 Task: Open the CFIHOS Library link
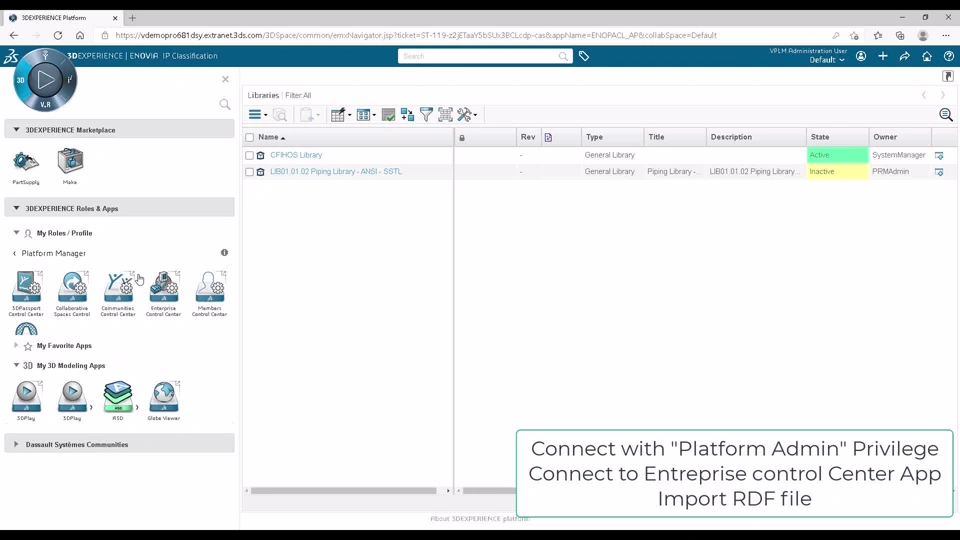click(x=296, y=155)
